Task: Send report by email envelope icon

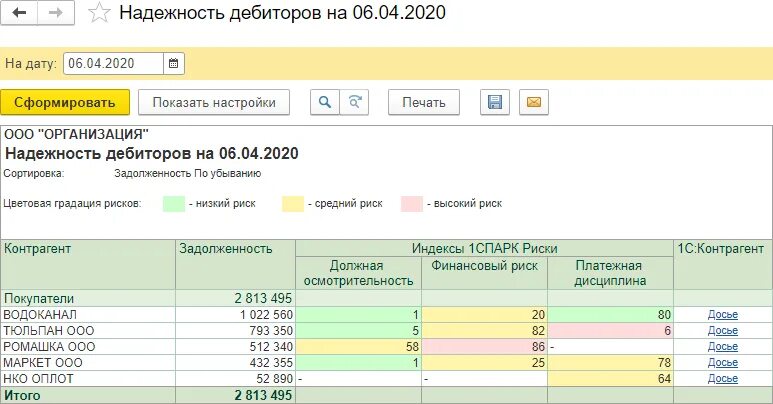Action: click(533, 102)
